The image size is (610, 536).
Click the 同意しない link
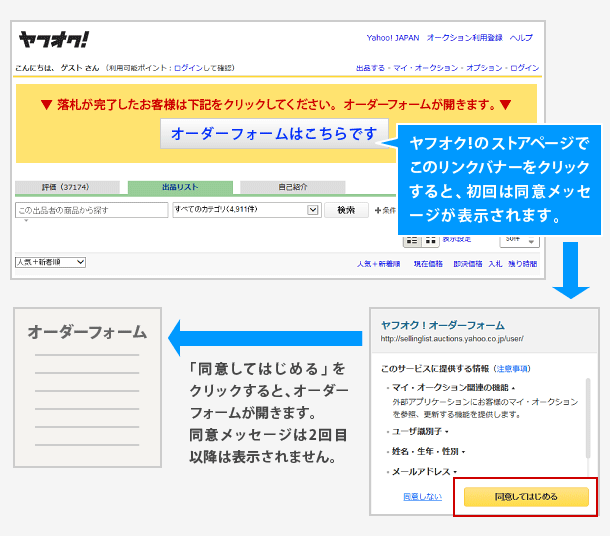422,497
